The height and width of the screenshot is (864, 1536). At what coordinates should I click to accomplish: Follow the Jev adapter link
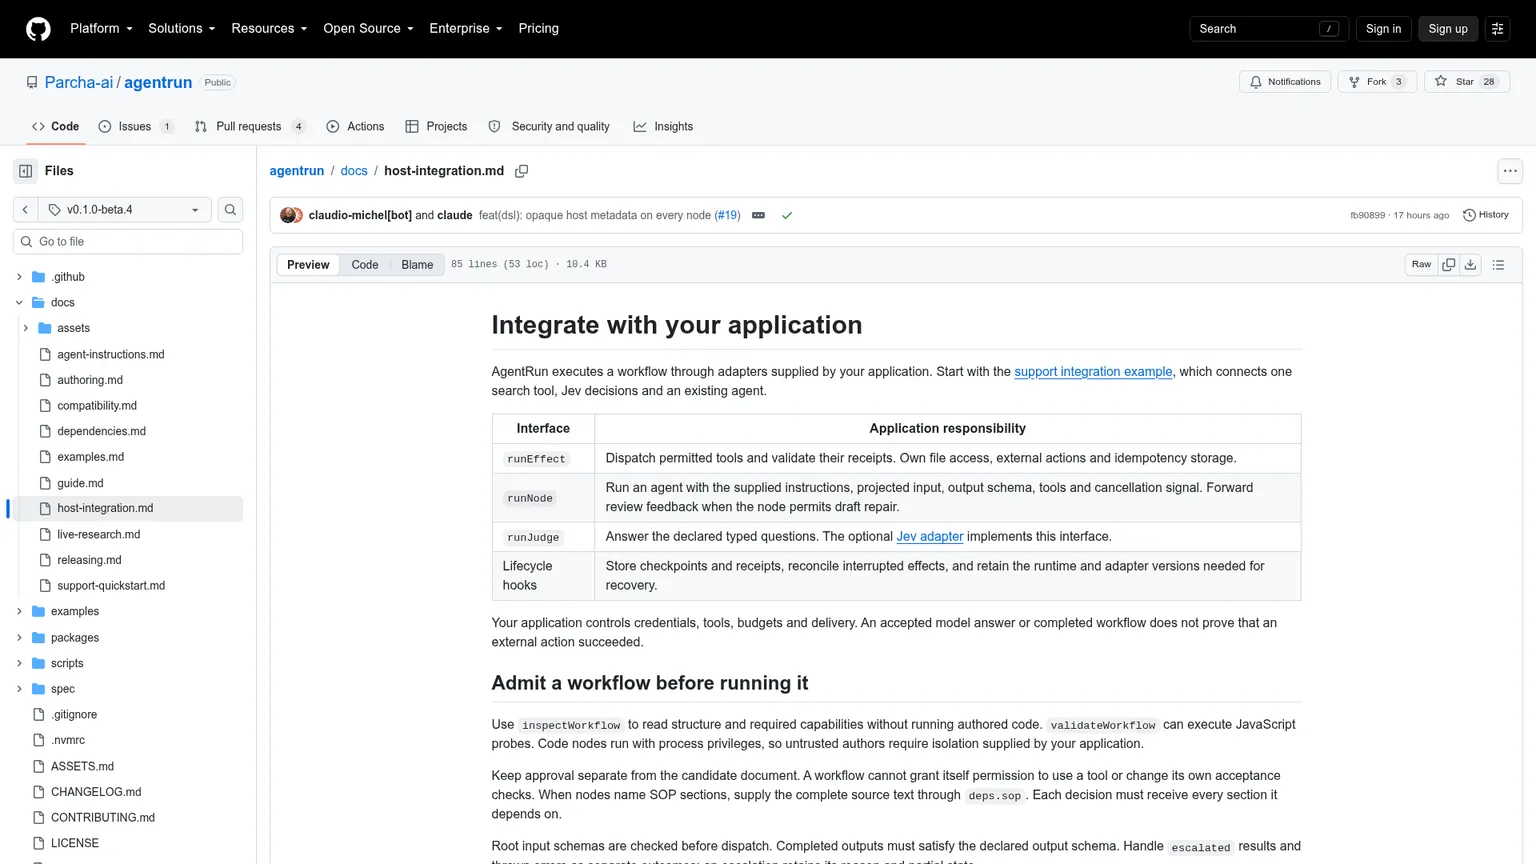tap(930, 537)
